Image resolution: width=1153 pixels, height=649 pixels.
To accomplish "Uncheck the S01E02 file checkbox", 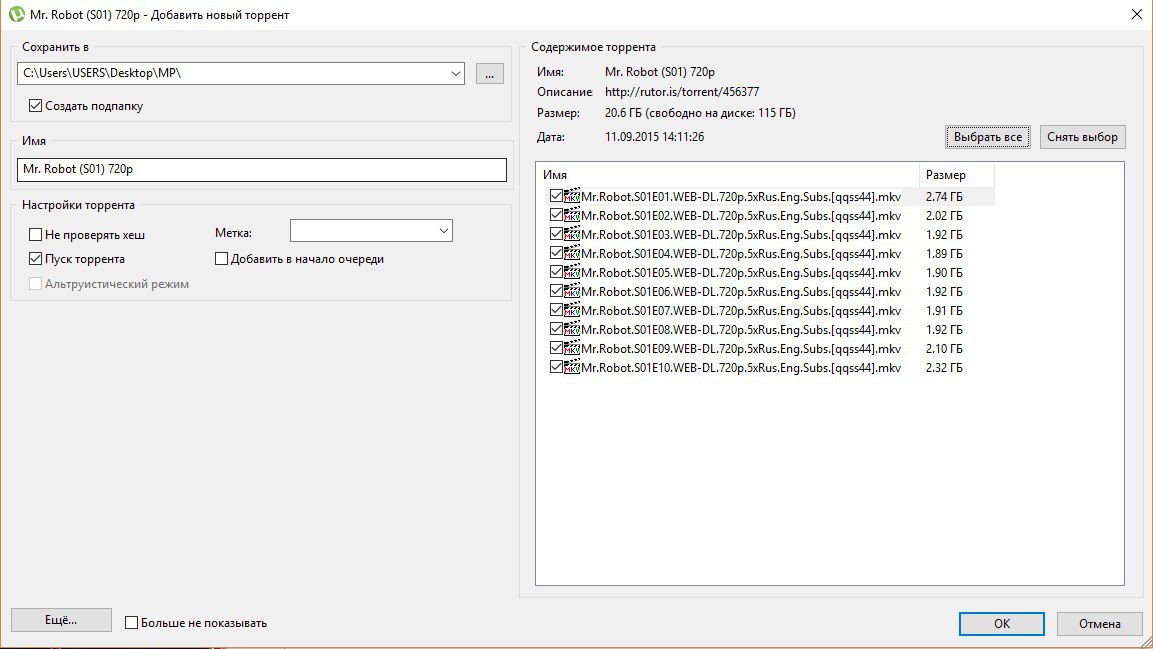I will point(556,215).
